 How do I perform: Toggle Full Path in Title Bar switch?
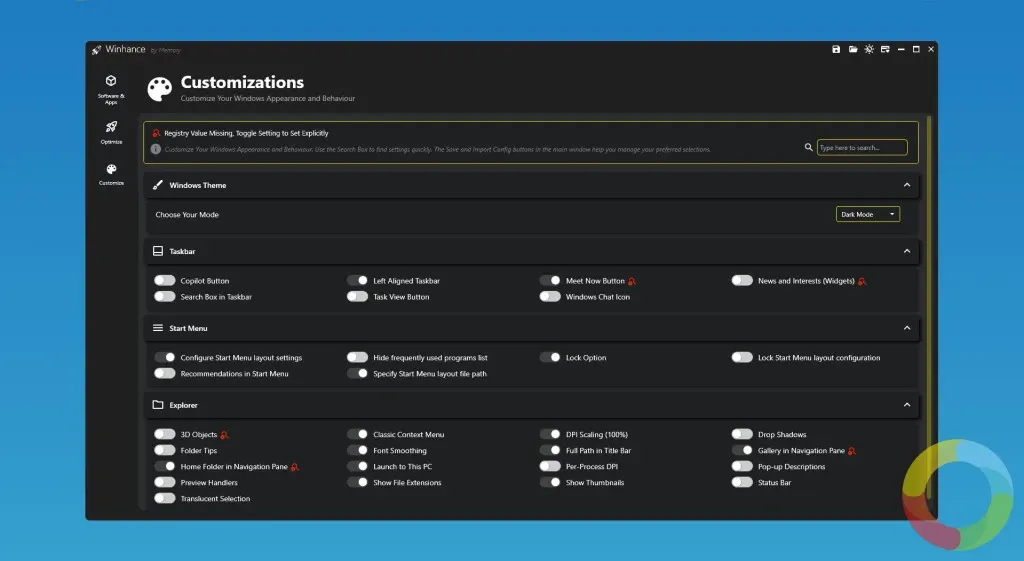550,450
